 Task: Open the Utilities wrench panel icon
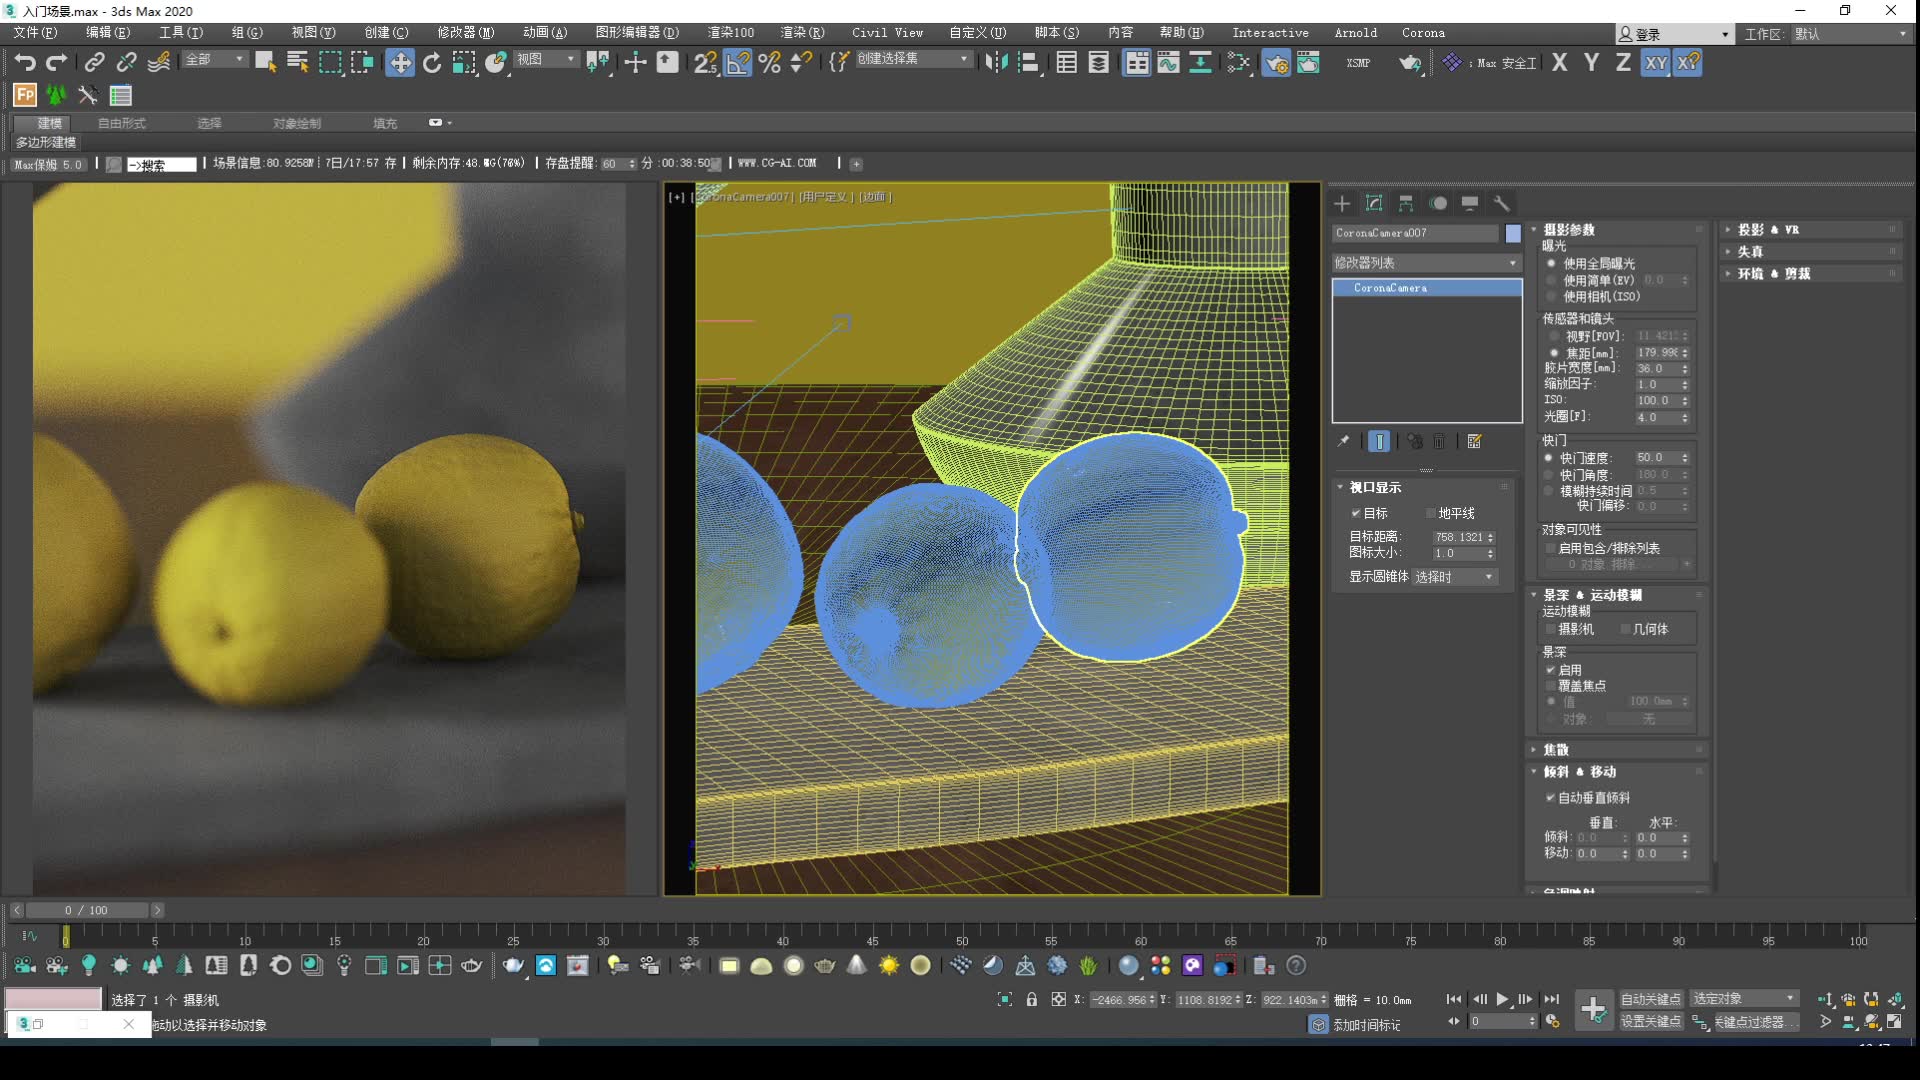[1501, 204]
